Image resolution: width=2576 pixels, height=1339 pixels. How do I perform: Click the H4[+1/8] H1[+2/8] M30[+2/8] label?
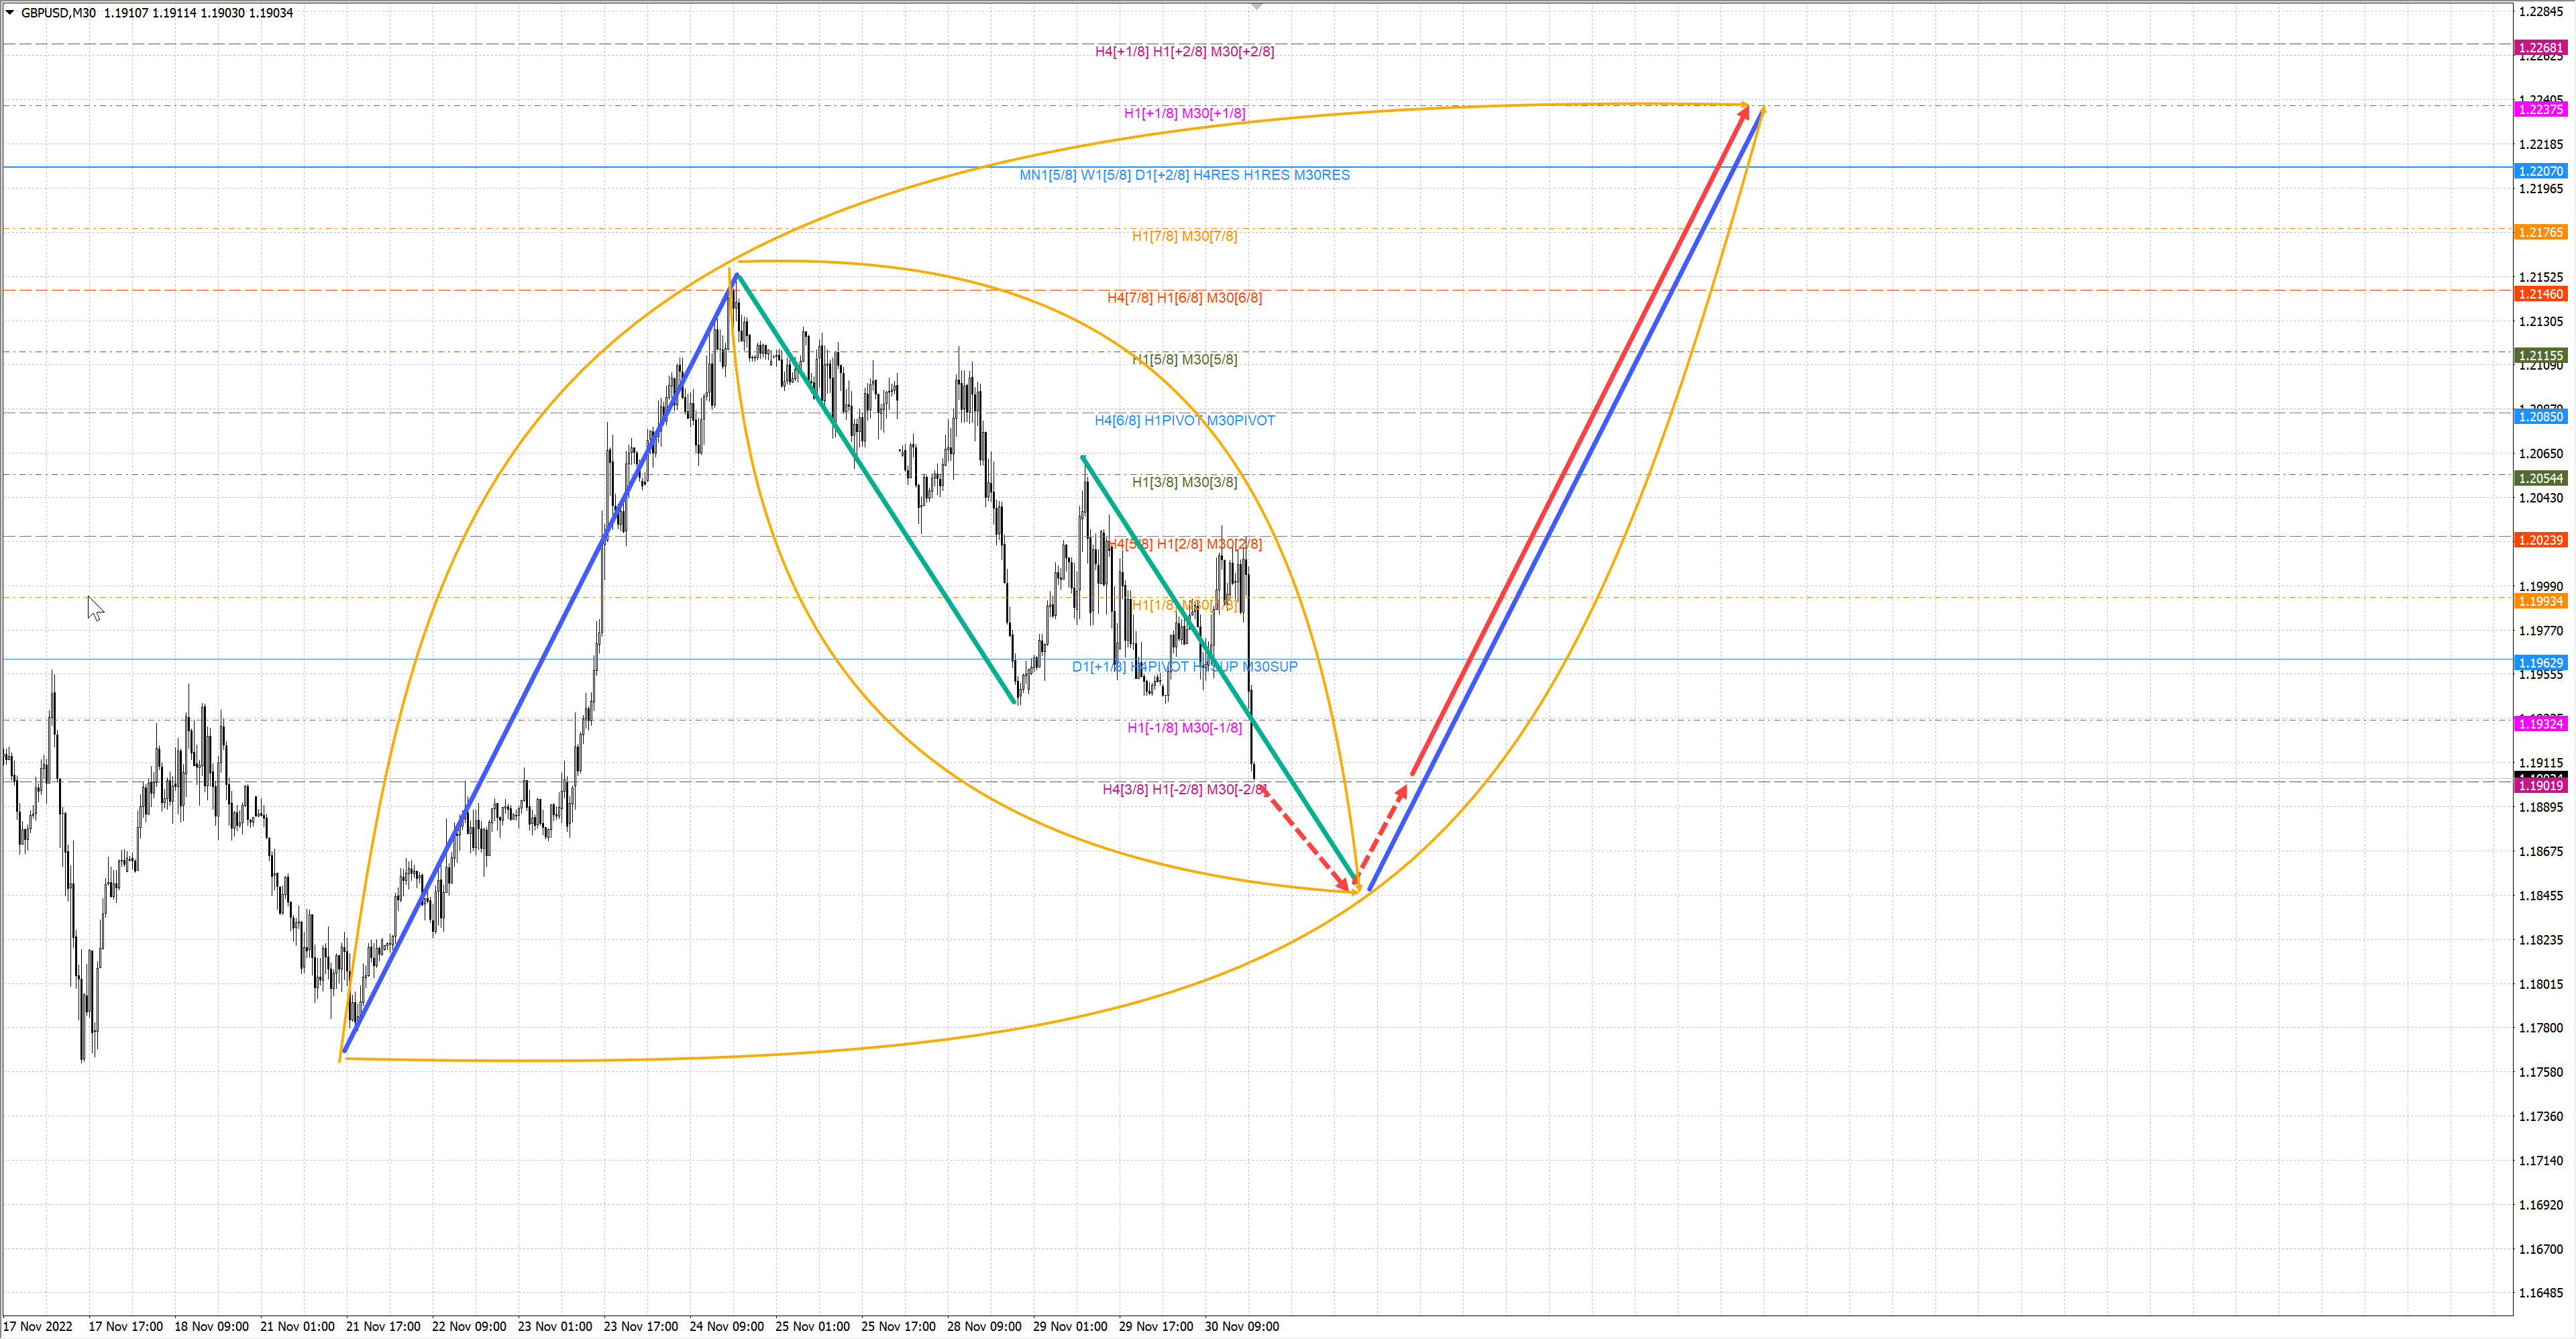click(x=1184, y=51)
